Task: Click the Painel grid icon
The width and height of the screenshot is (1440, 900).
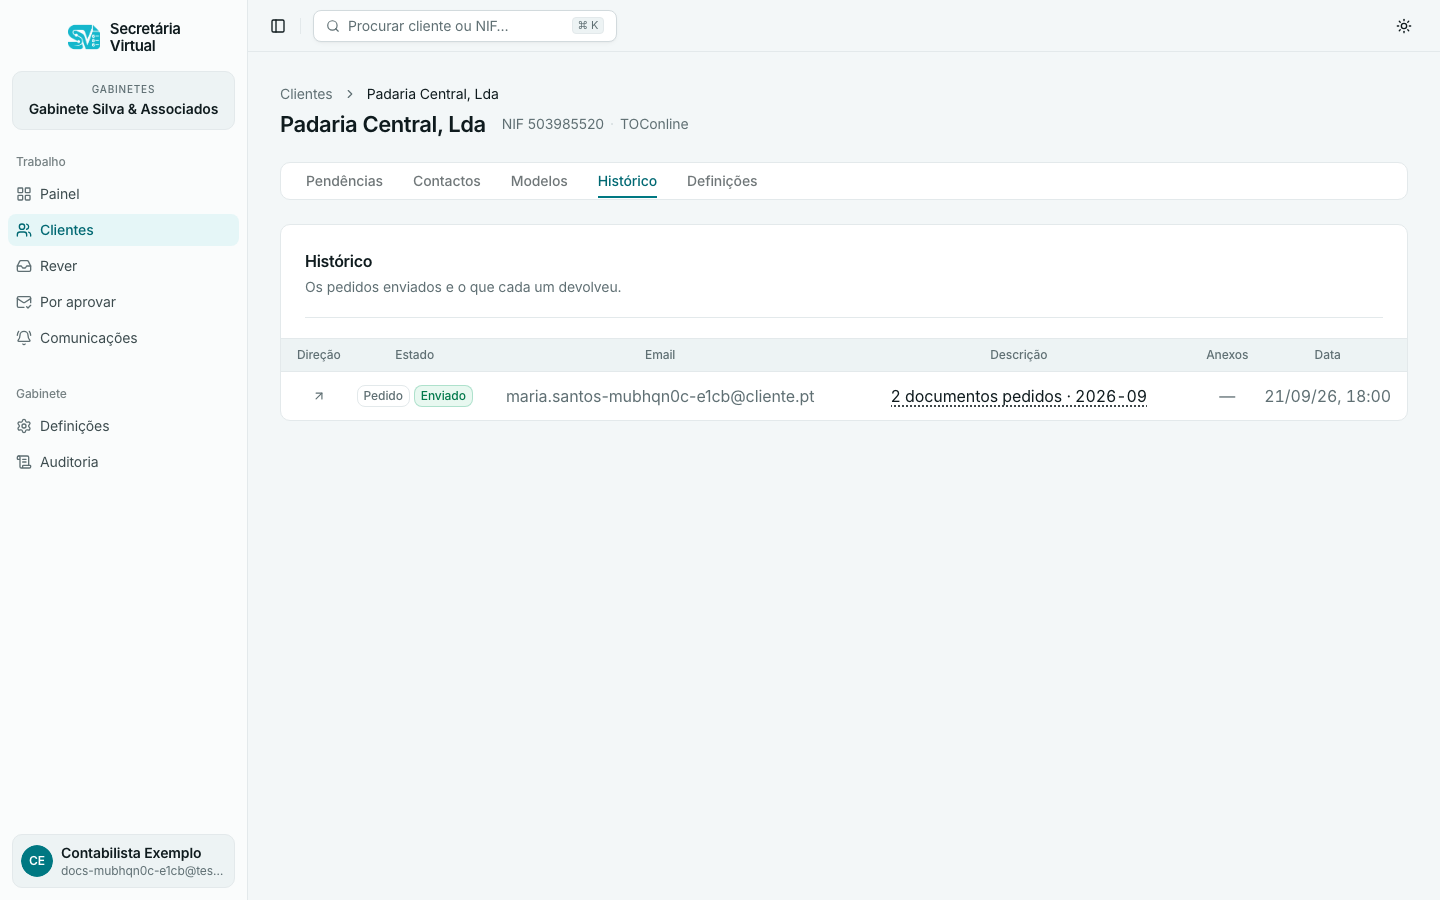Action: (x=24, y=194)
